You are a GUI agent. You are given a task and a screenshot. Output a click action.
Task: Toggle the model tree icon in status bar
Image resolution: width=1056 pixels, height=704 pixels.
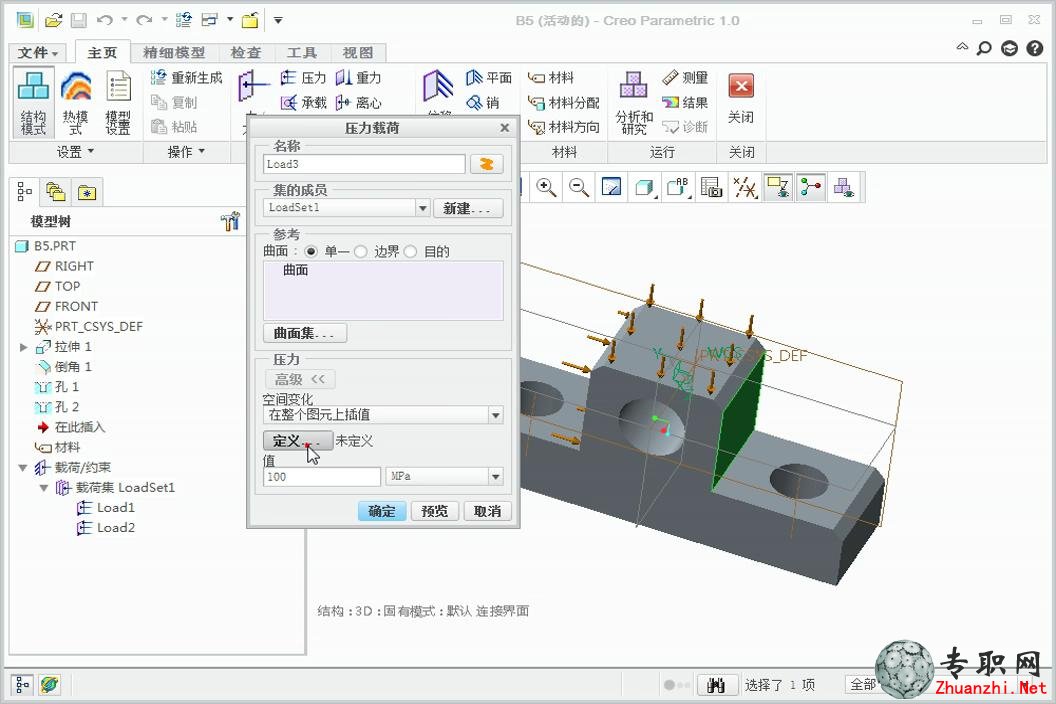pyautogui.click(x=22, y=685)
